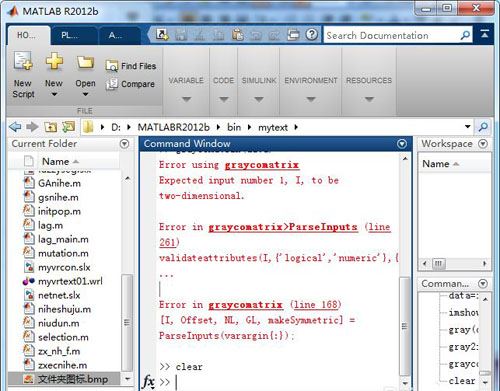Open the Command History panel actions menu
Viewport: 500px width, 391px height.
(483, 284)
